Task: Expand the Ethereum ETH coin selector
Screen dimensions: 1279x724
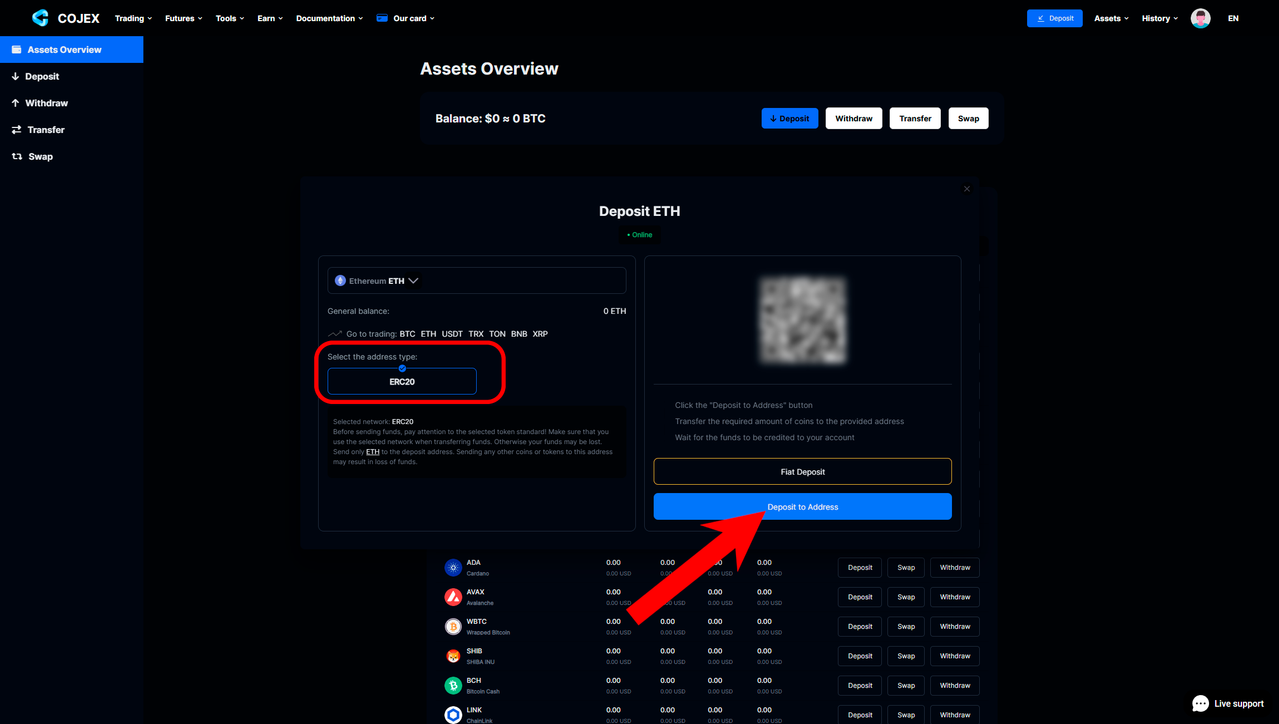Action: point(477,281)
